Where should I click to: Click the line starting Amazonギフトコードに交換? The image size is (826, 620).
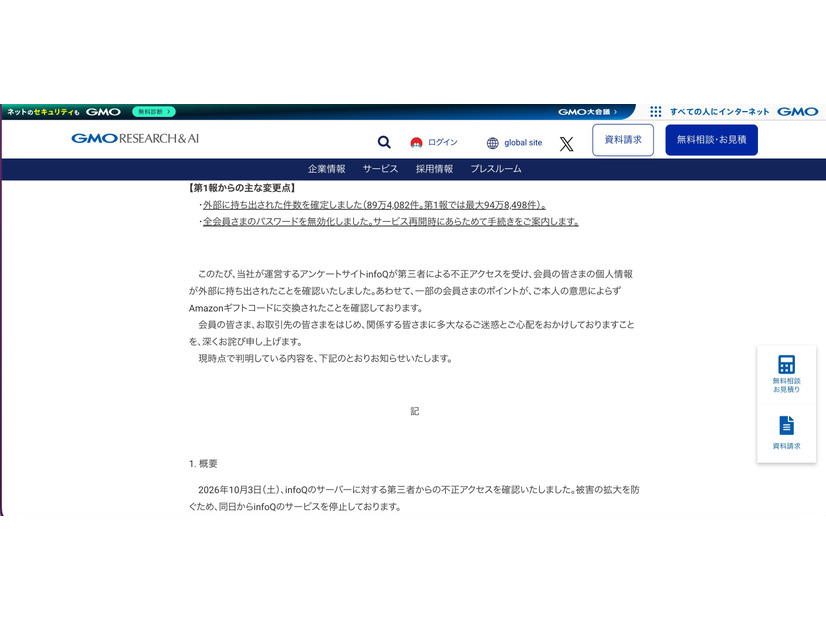[306, 308]
